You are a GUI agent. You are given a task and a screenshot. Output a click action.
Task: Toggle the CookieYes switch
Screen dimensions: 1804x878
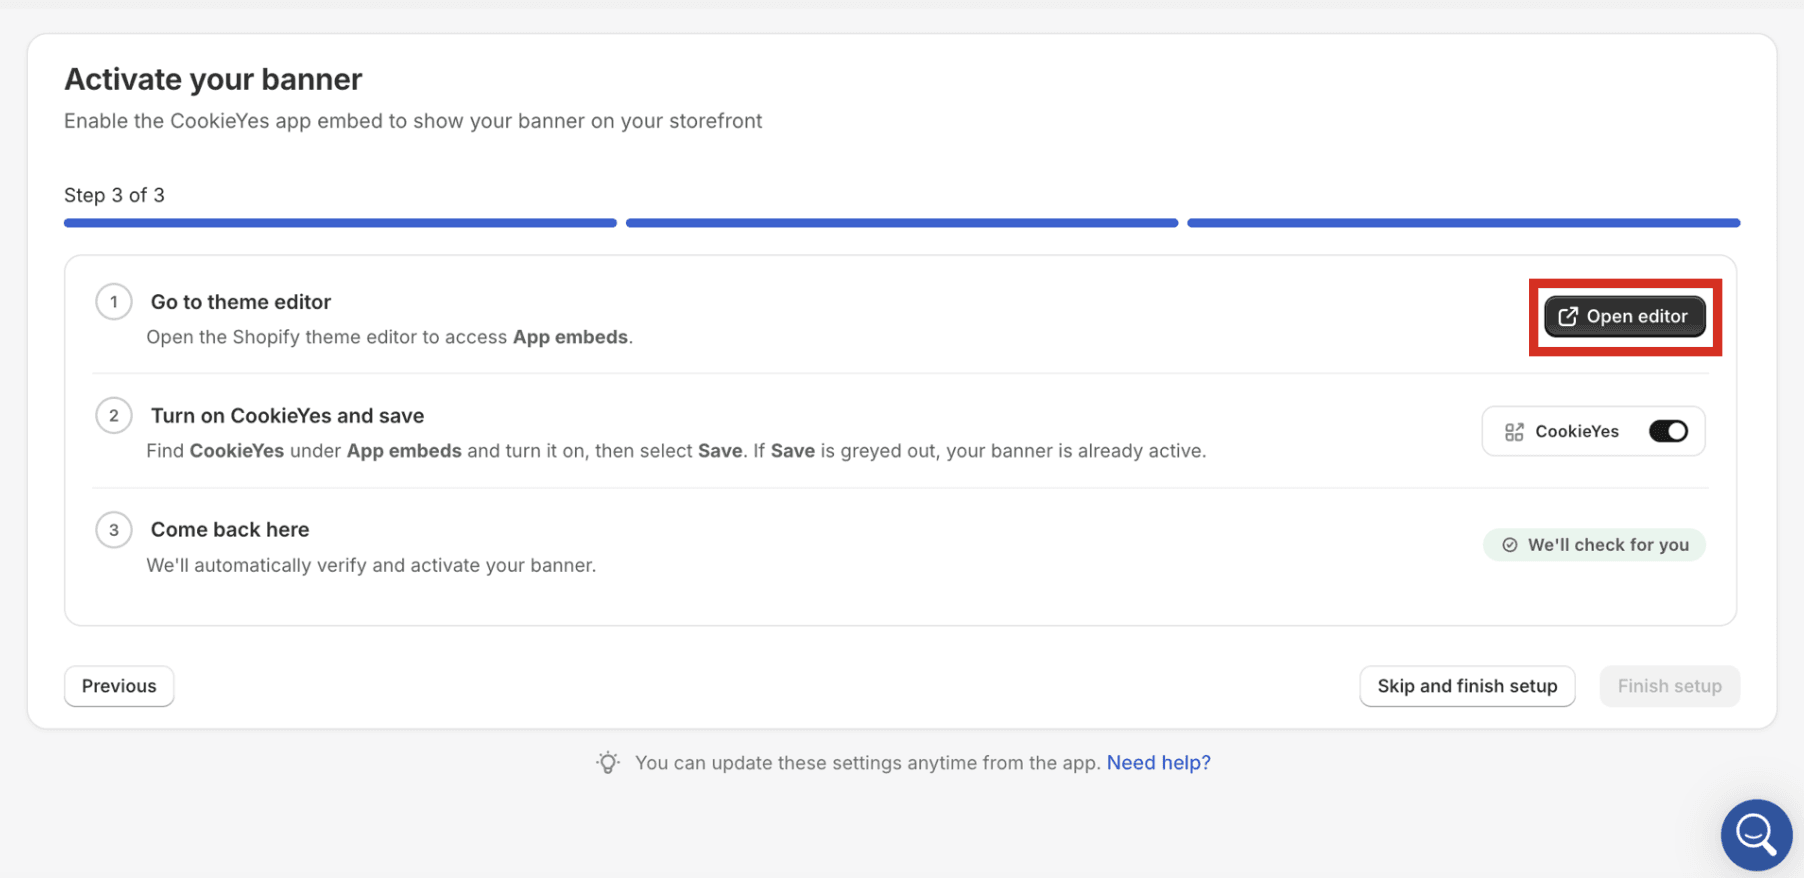1668,431
